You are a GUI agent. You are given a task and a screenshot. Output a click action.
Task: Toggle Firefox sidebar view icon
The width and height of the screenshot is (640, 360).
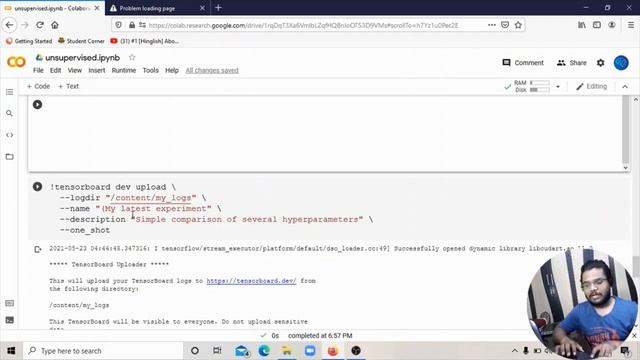pos(597,25)
